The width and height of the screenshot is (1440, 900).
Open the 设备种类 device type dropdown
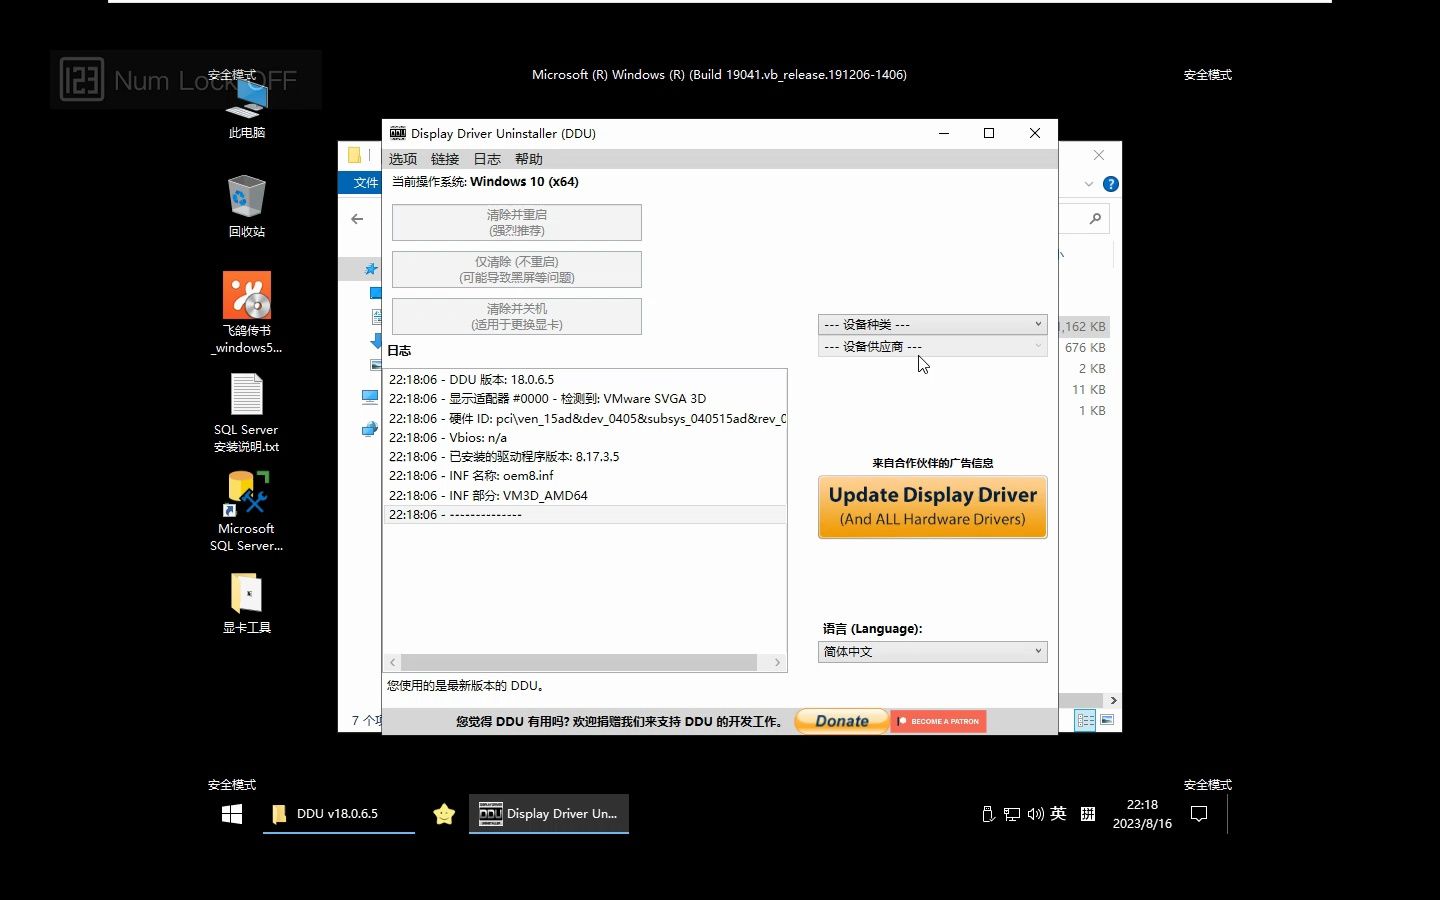(x=932, y=325)
